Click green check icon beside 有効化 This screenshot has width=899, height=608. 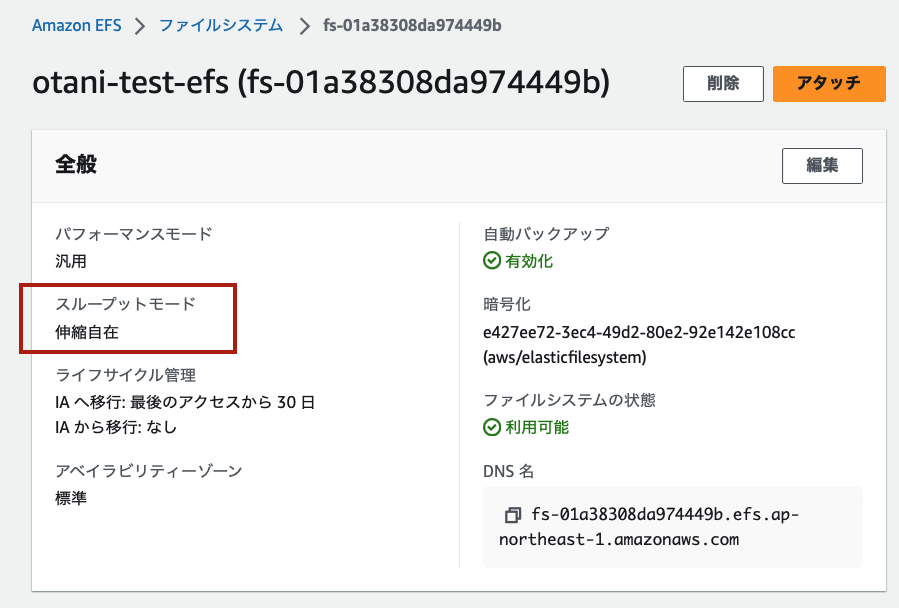[492, 261]
